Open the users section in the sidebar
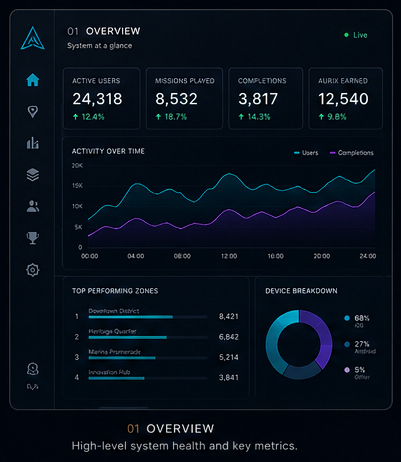The width and height of the screenshot is (401, 462). click(33, 206)
